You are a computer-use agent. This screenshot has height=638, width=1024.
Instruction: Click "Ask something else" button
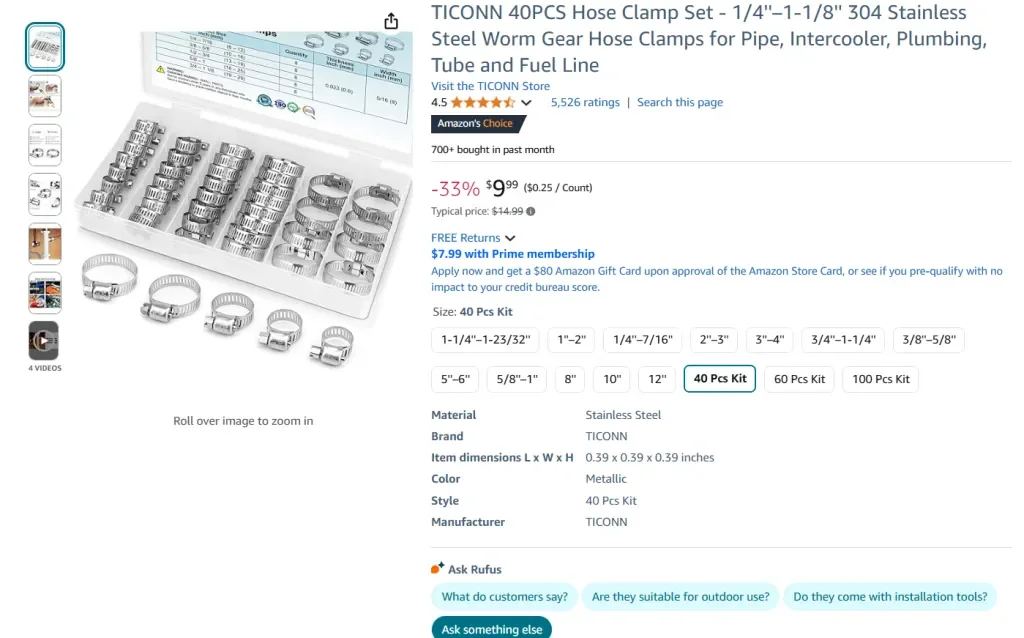click(492, 629)
